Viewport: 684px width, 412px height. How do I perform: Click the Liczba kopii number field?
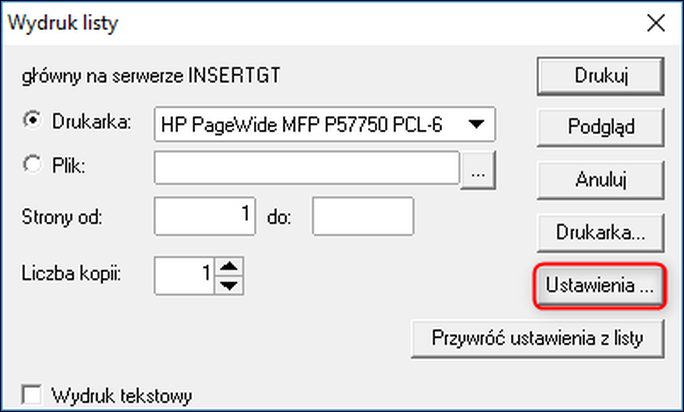184,274
